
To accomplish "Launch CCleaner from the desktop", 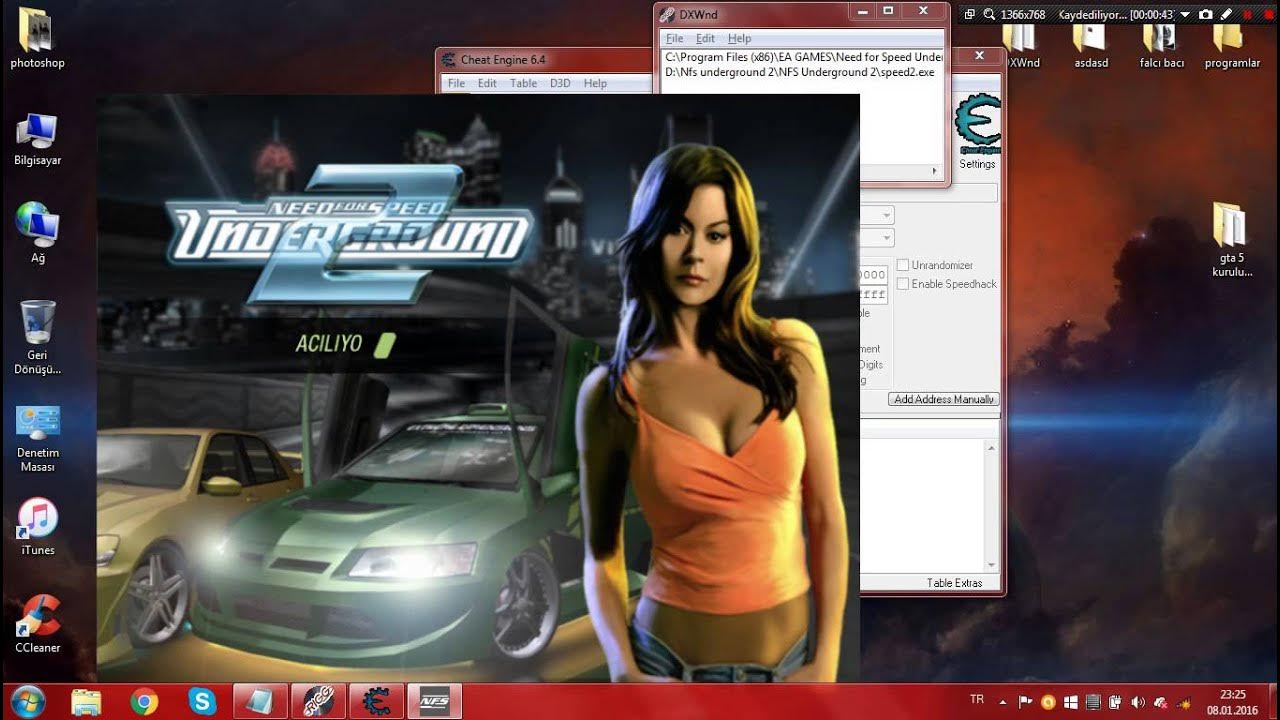I will pyautogui.click(x=37, y=624).
